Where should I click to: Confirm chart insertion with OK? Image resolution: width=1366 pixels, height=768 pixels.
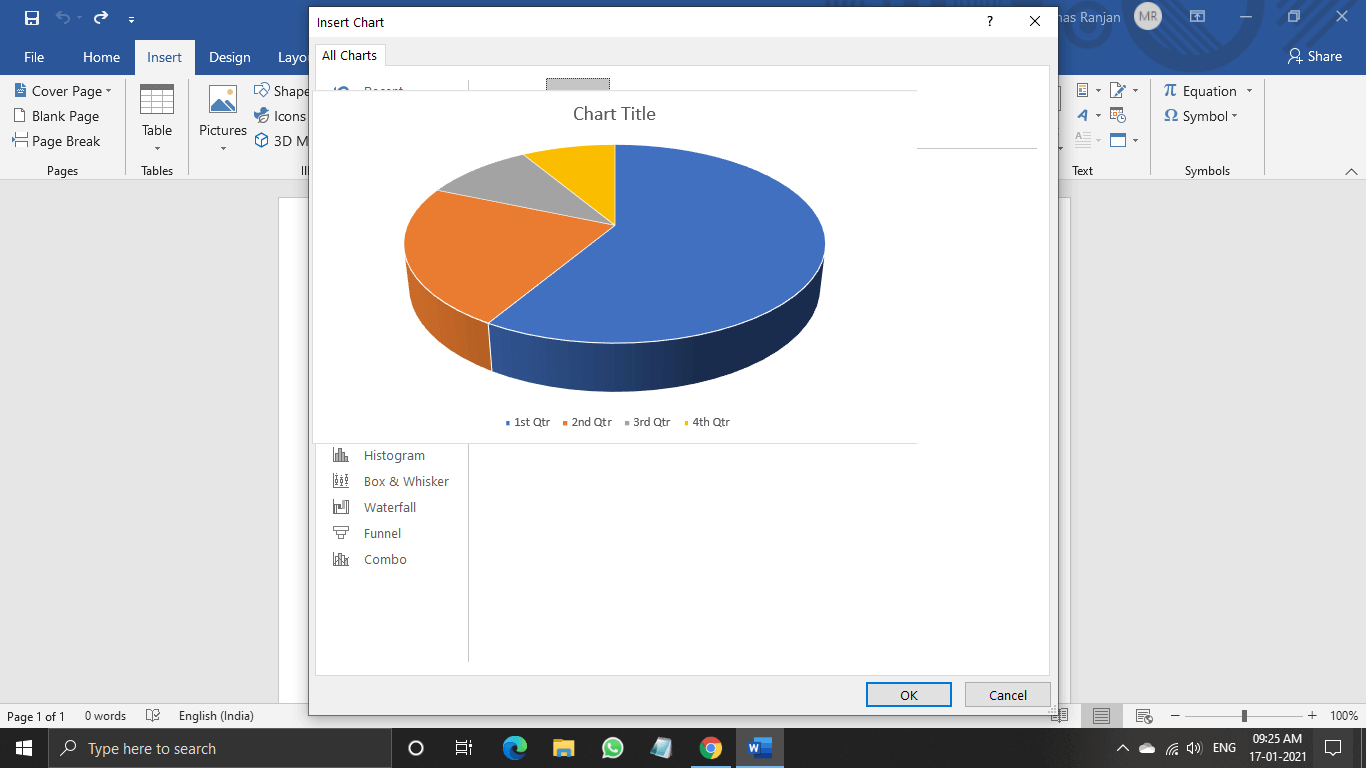[907, 694]
